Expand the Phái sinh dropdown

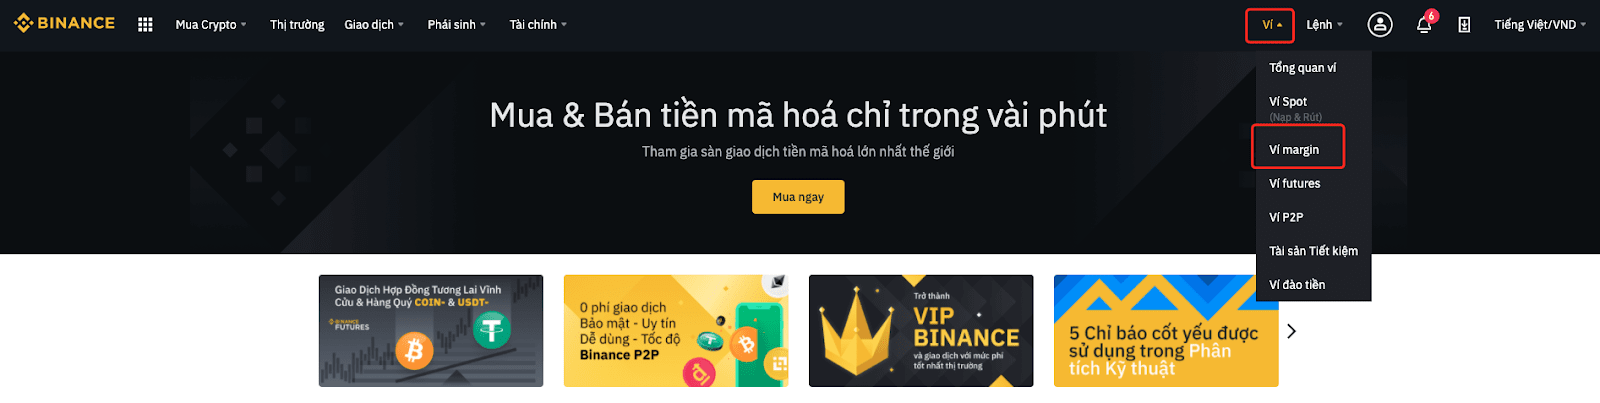point(457,25)
